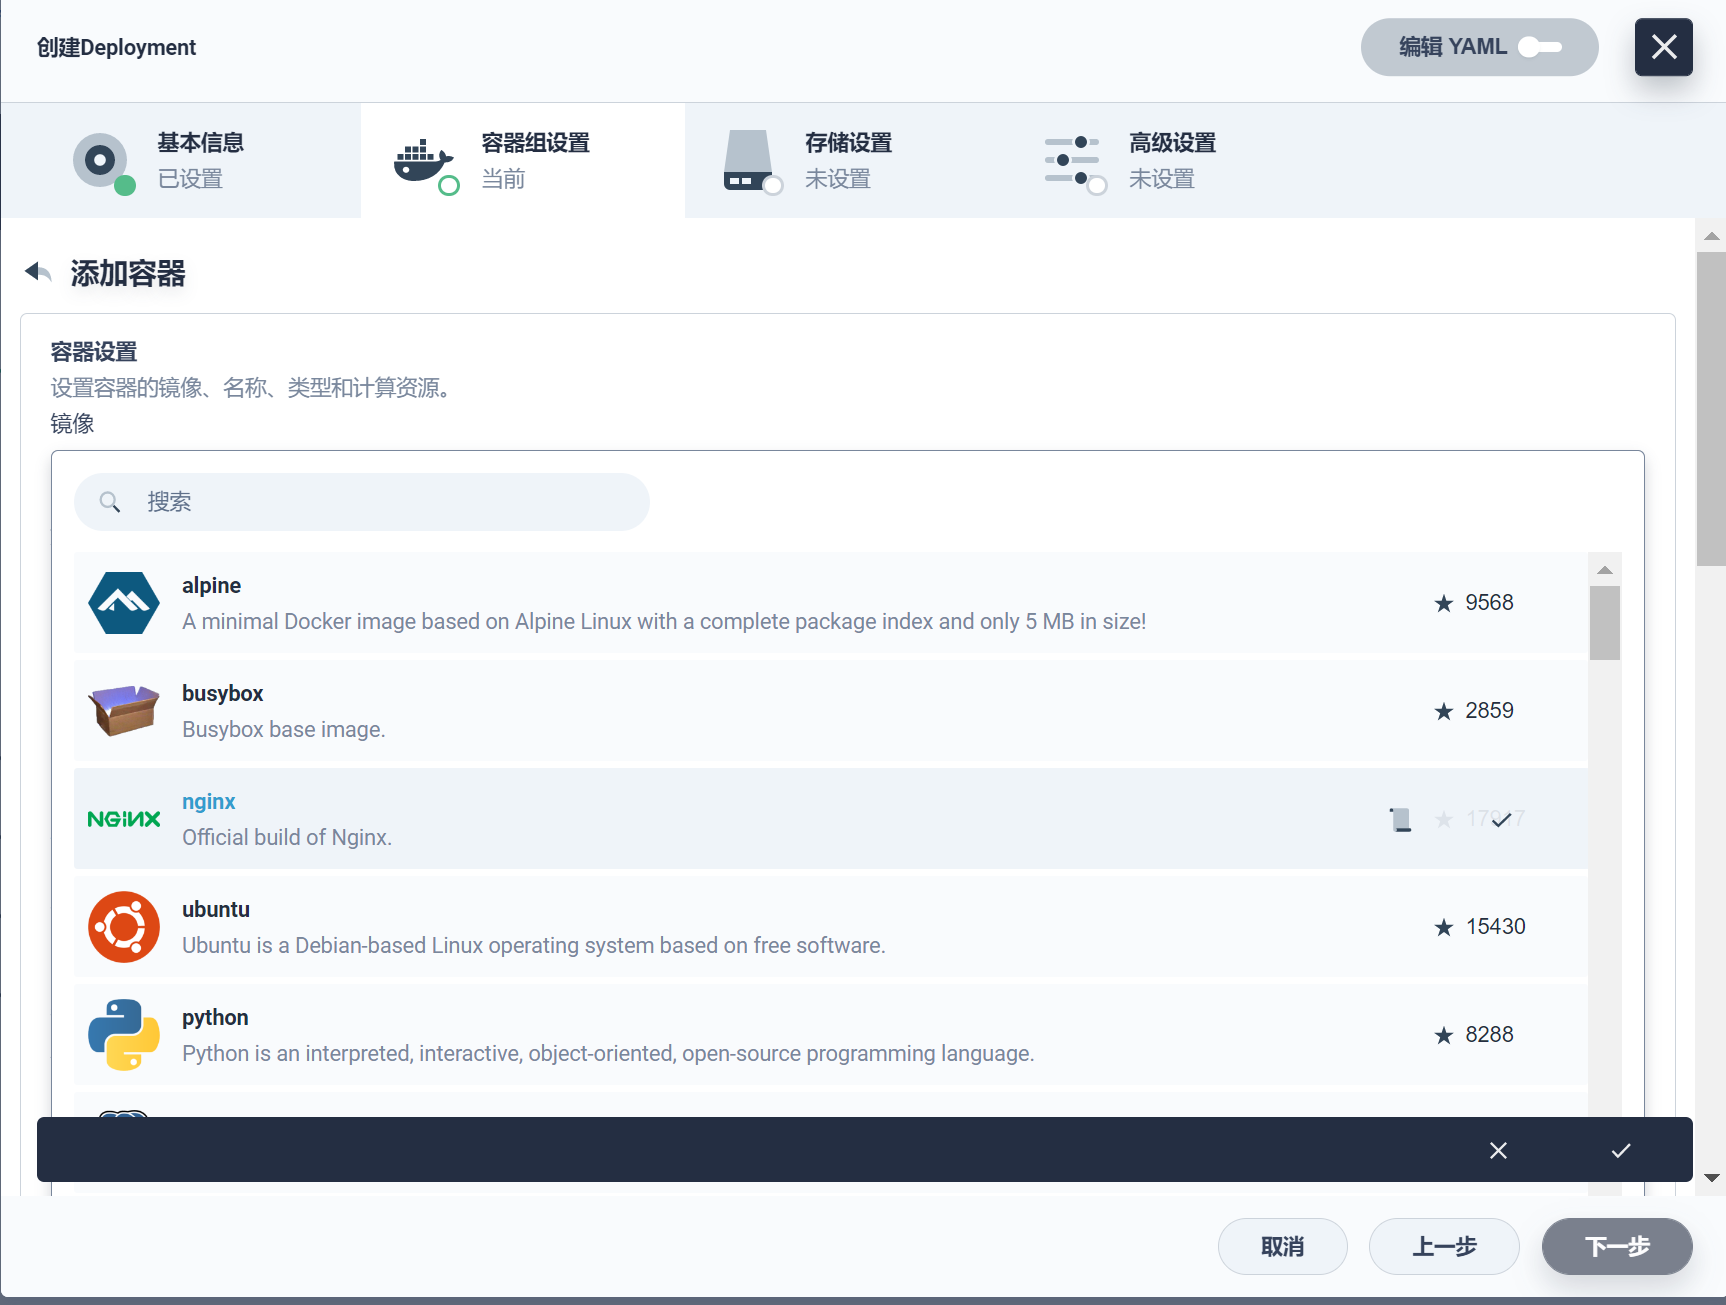Viewport: 1726px width, 1305px height.
Task: Click the storage disk icon on 存储设置 step
Action: [x=748, y=161]
